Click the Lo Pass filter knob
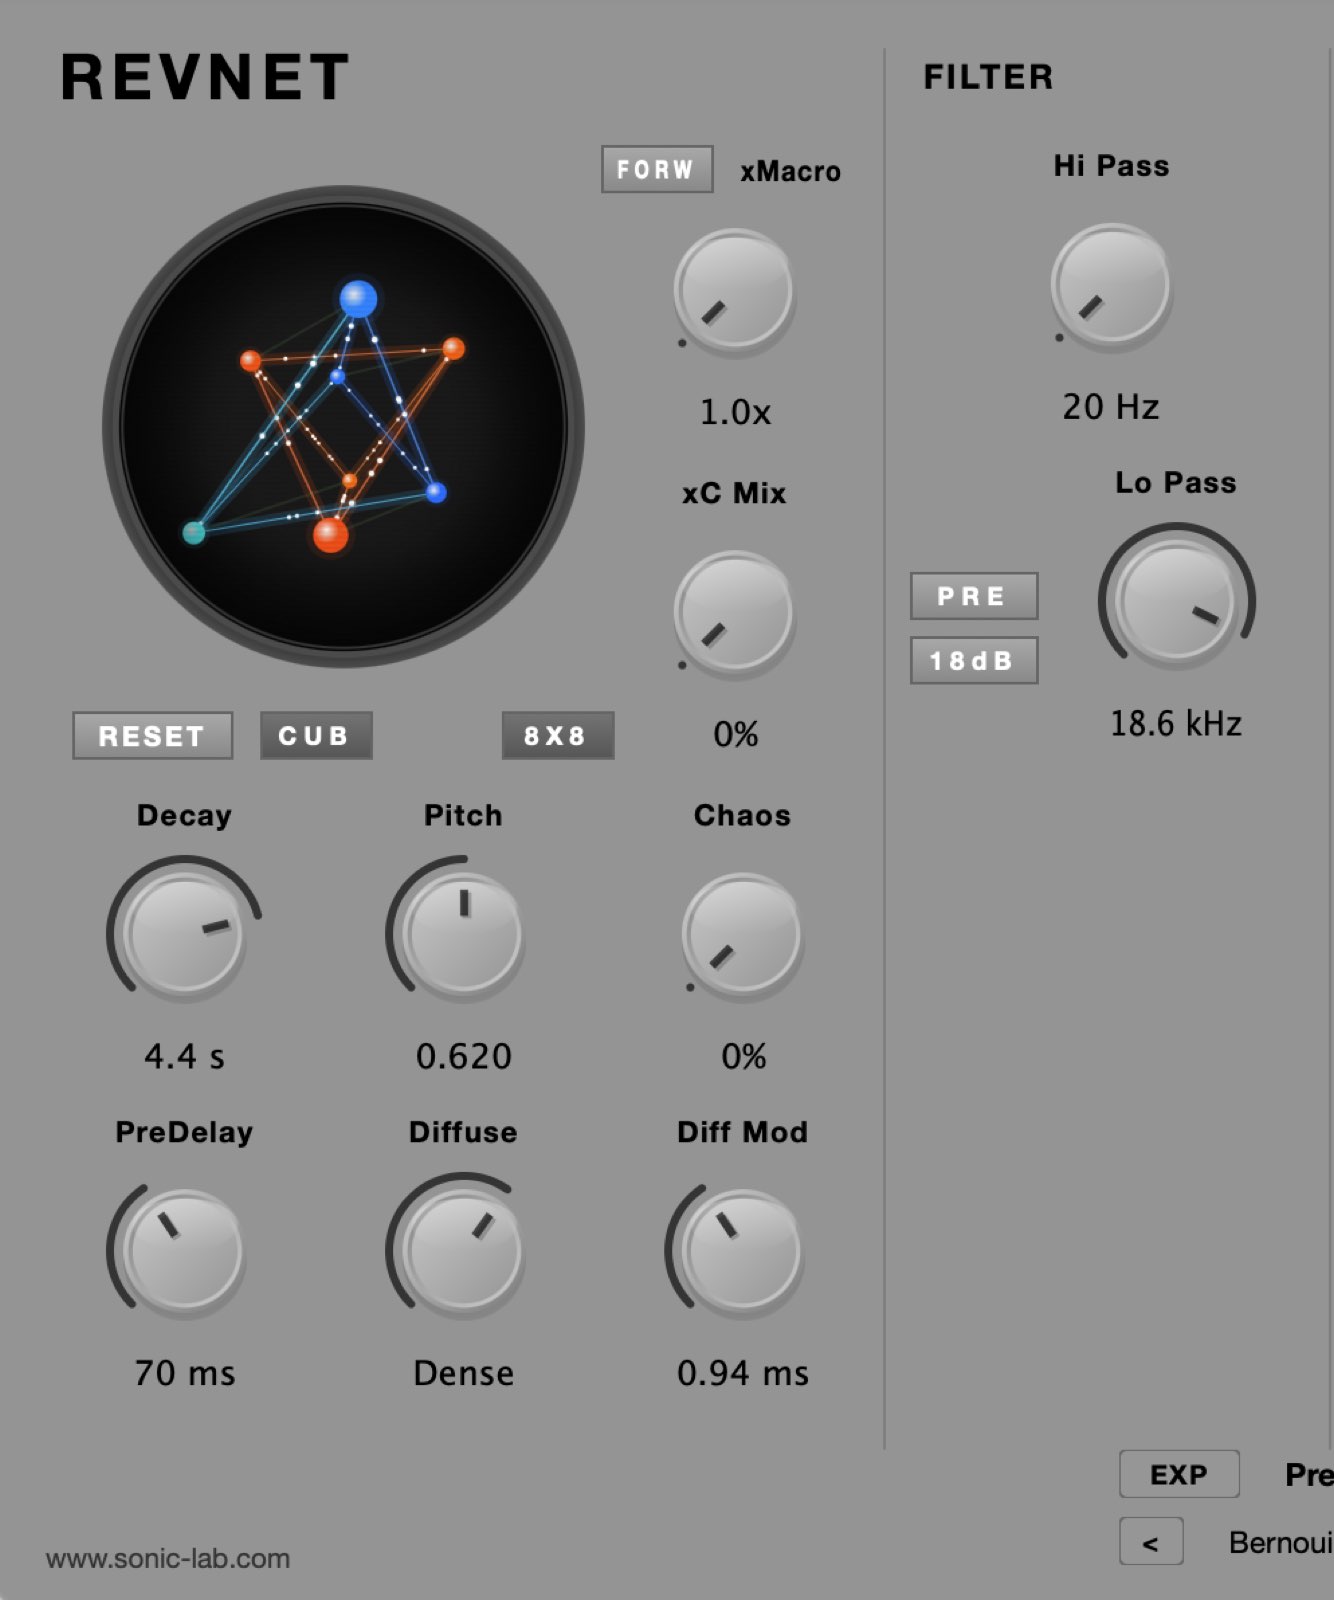This screenshot has width=1334, height=1600. click(1177, 599)
